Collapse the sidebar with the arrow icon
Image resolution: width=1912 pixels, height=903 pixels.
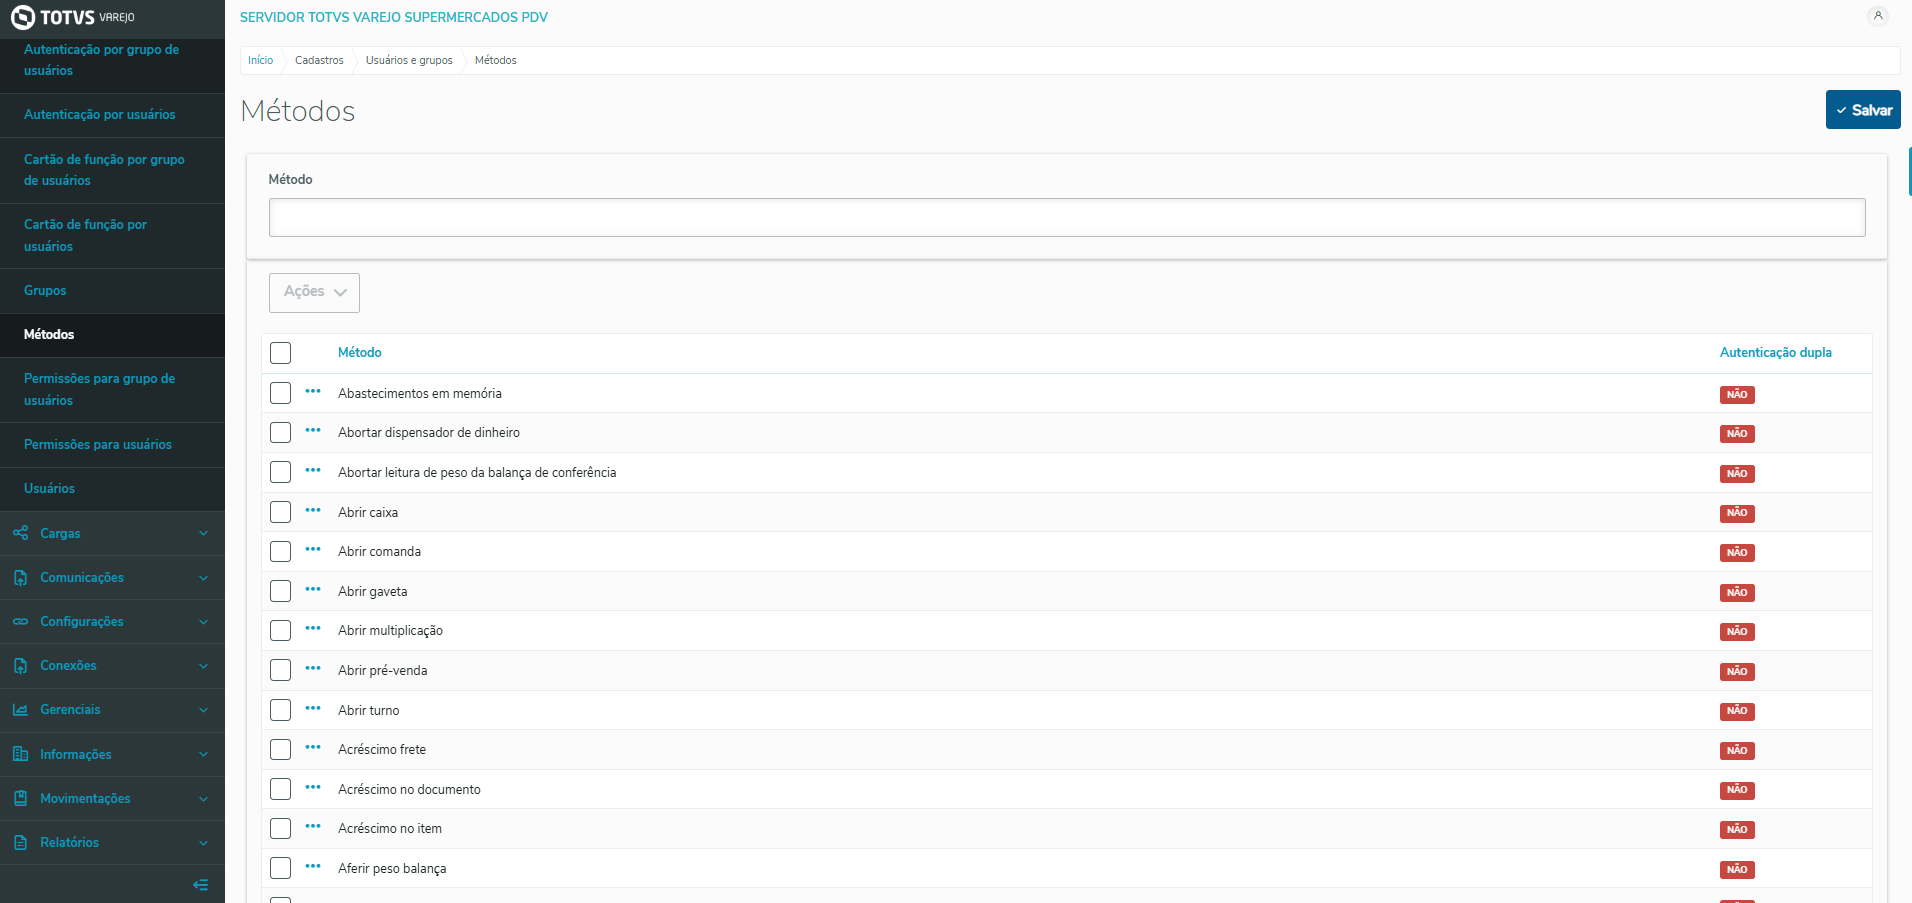click(201, 885)
